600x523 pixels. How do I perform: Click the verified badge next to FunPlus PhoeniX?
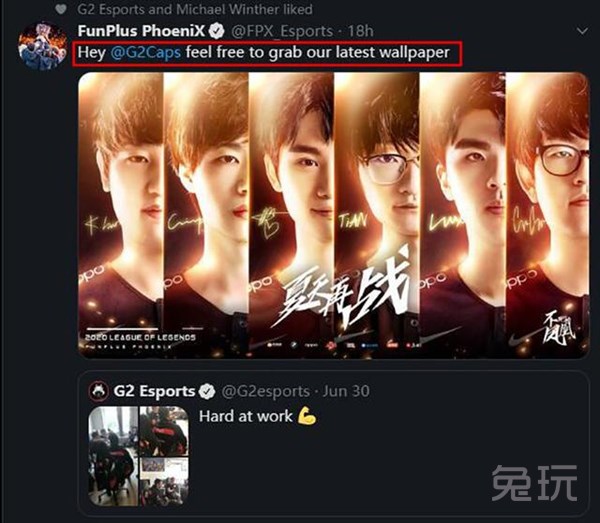(x=217, y=31)
